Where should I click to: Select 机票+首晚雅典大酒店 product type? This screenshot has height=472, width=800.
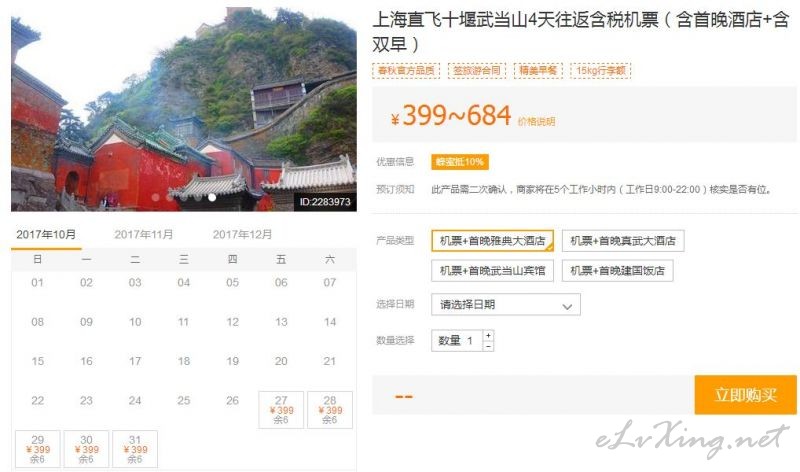click(492, 241)
